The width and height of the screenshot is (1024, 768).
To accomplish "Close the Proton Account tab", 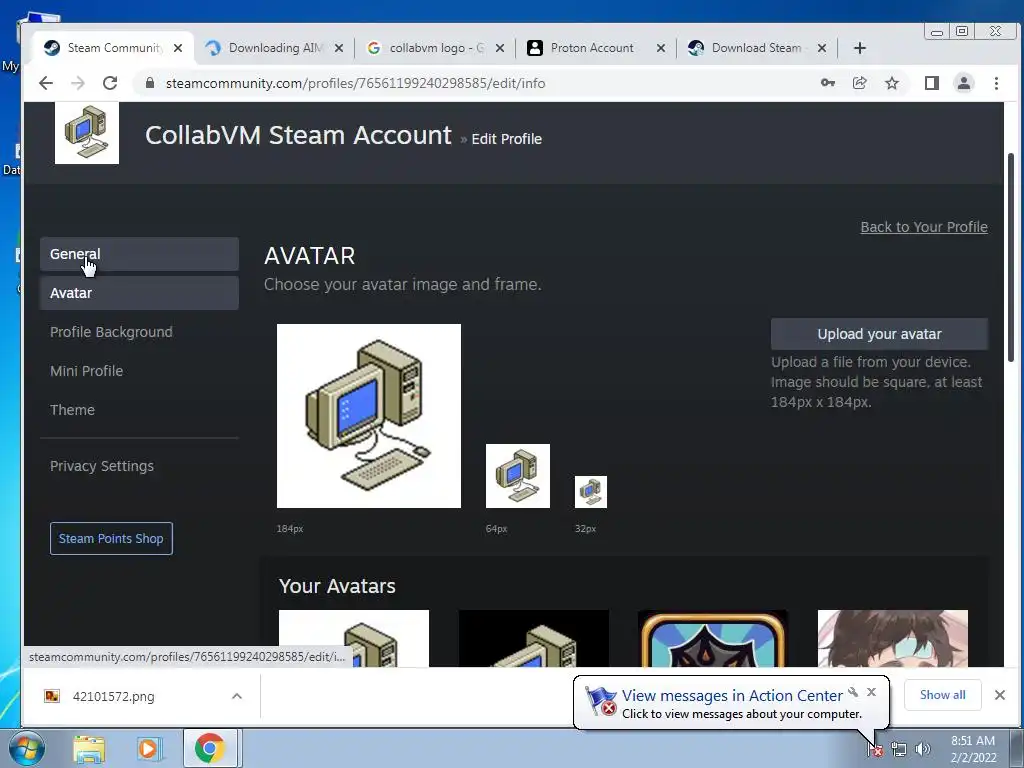I will 660,48.
